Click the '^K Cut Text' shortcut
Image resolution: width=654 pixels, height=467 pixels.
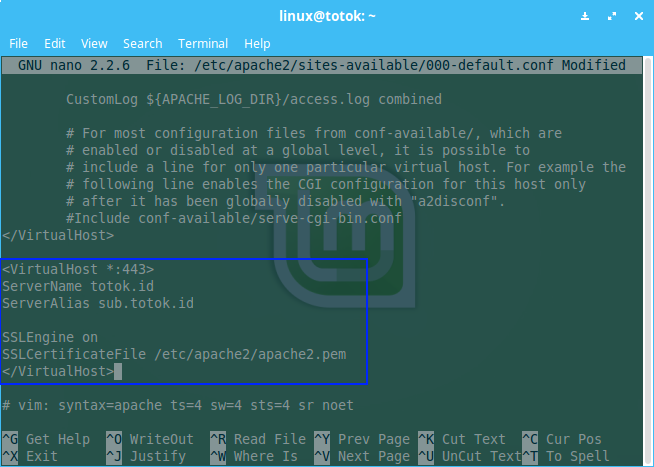coord(462,439)
